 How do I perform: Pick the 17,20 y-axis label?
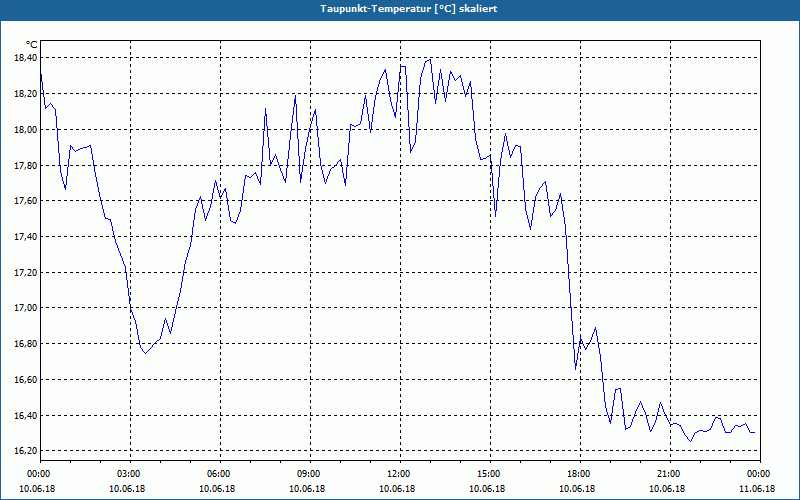tap(26, 272)
